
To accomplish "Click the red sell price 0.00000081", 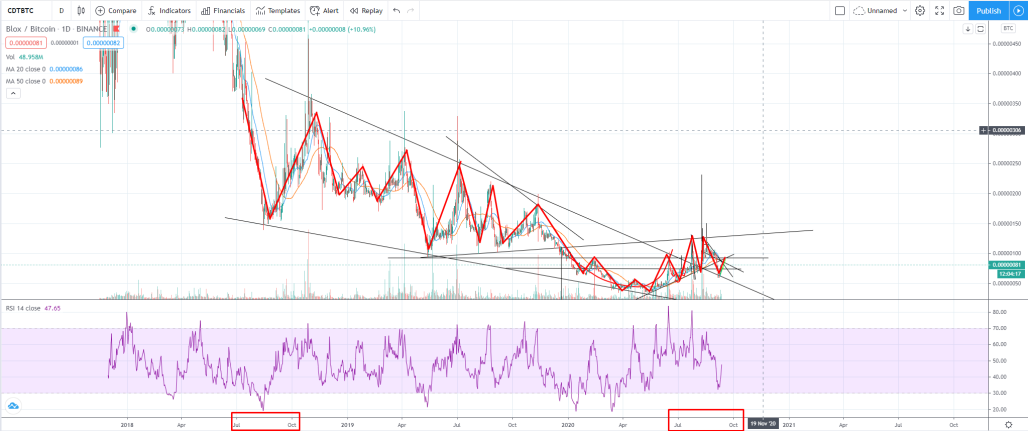I will pos(26,42).
